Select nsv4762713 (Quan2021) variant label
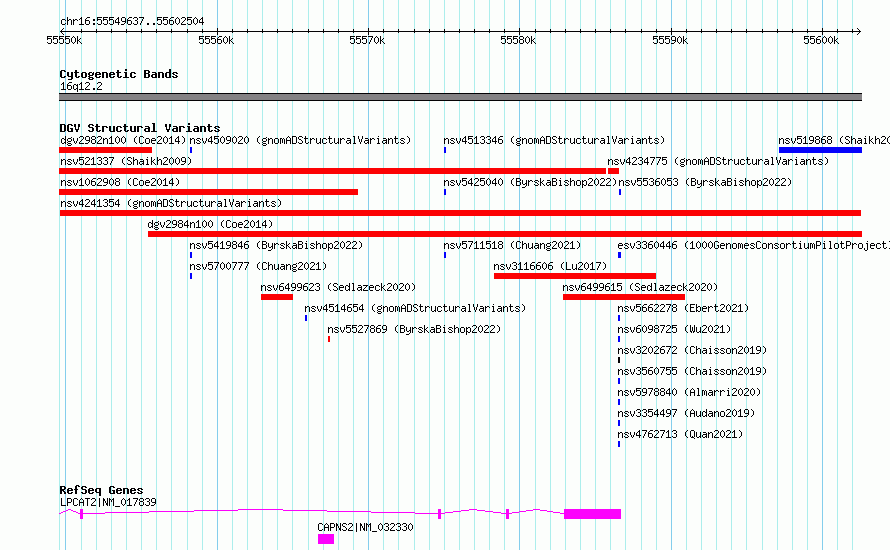The image size is (890, 550). [x=680, y=434]
